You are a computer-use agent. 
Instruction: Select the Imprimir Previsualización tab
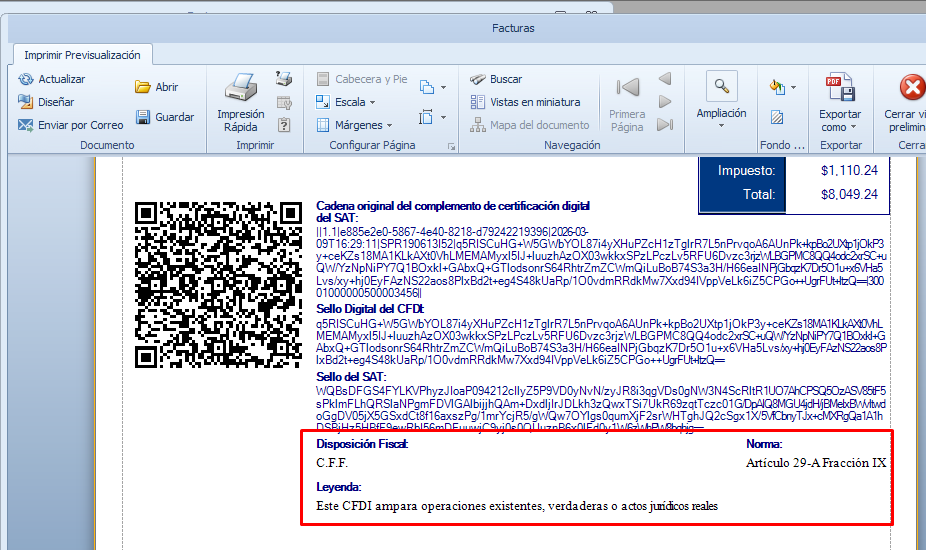pyautogui.click(x=82, y=55)
